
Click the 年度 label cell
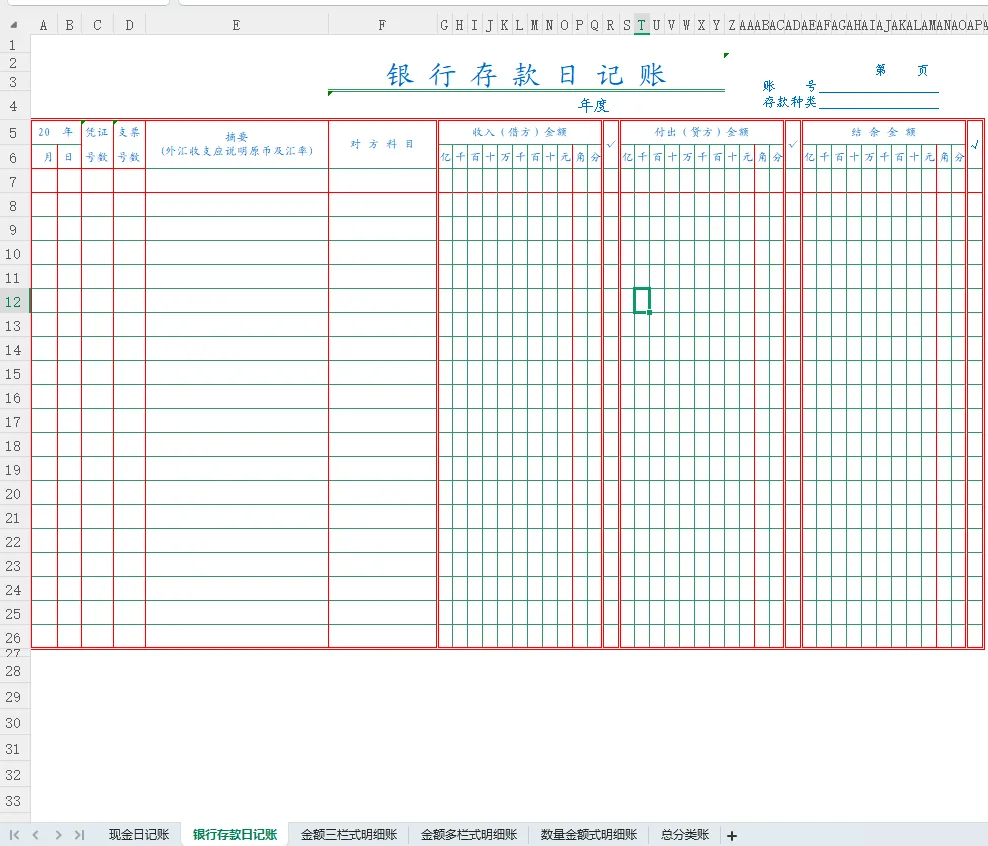[x=593, y=105]
